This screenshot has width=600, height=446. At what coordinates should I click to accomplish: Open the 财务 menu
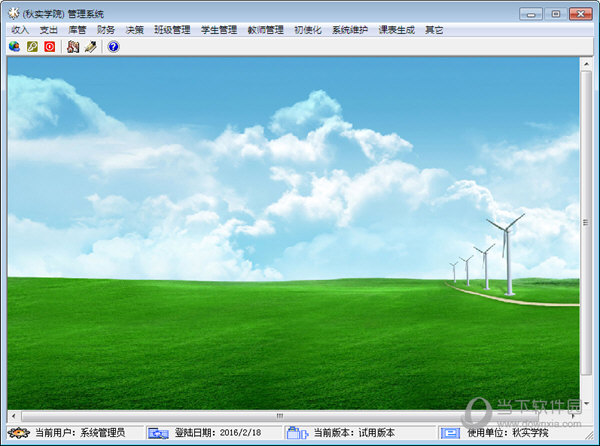tap(106, 30)
